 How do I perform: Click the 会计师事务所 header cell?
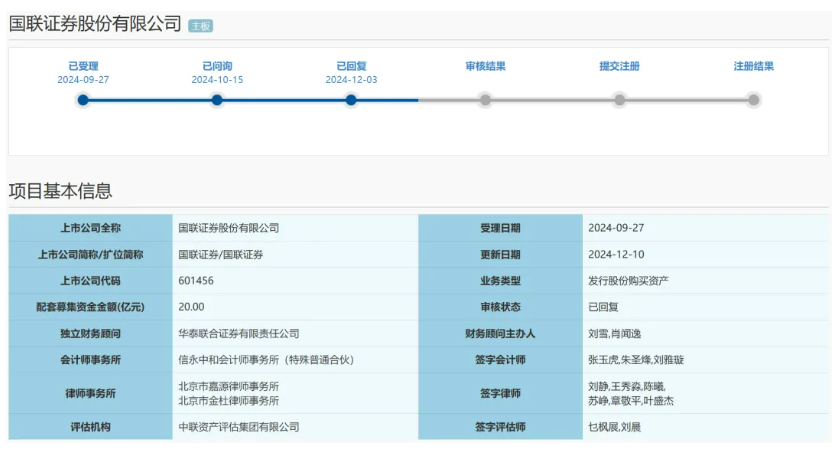[90, 359]
